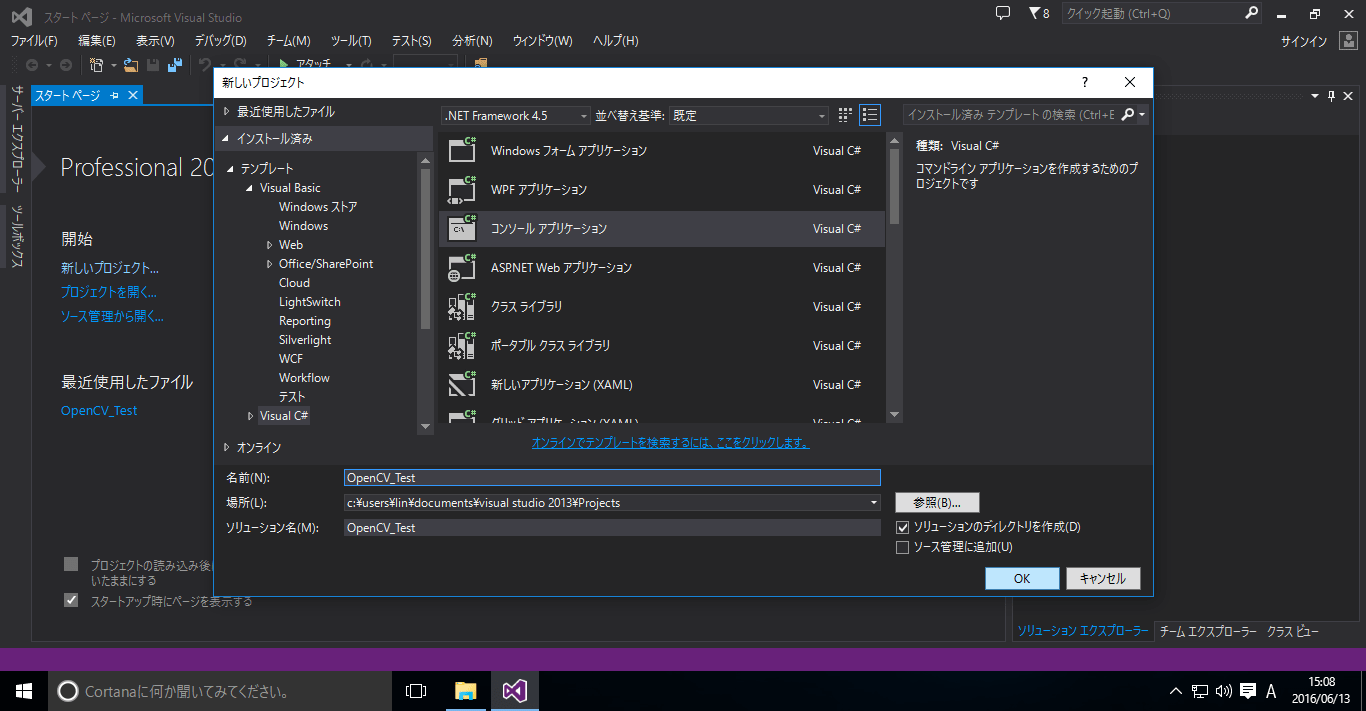Click the new project toolbar icon

coord(97,65)
